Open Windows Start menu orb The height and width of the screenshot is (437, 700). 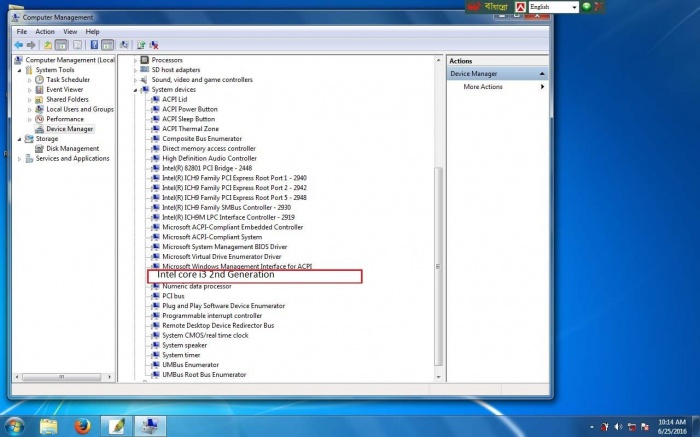coord(13,426)
